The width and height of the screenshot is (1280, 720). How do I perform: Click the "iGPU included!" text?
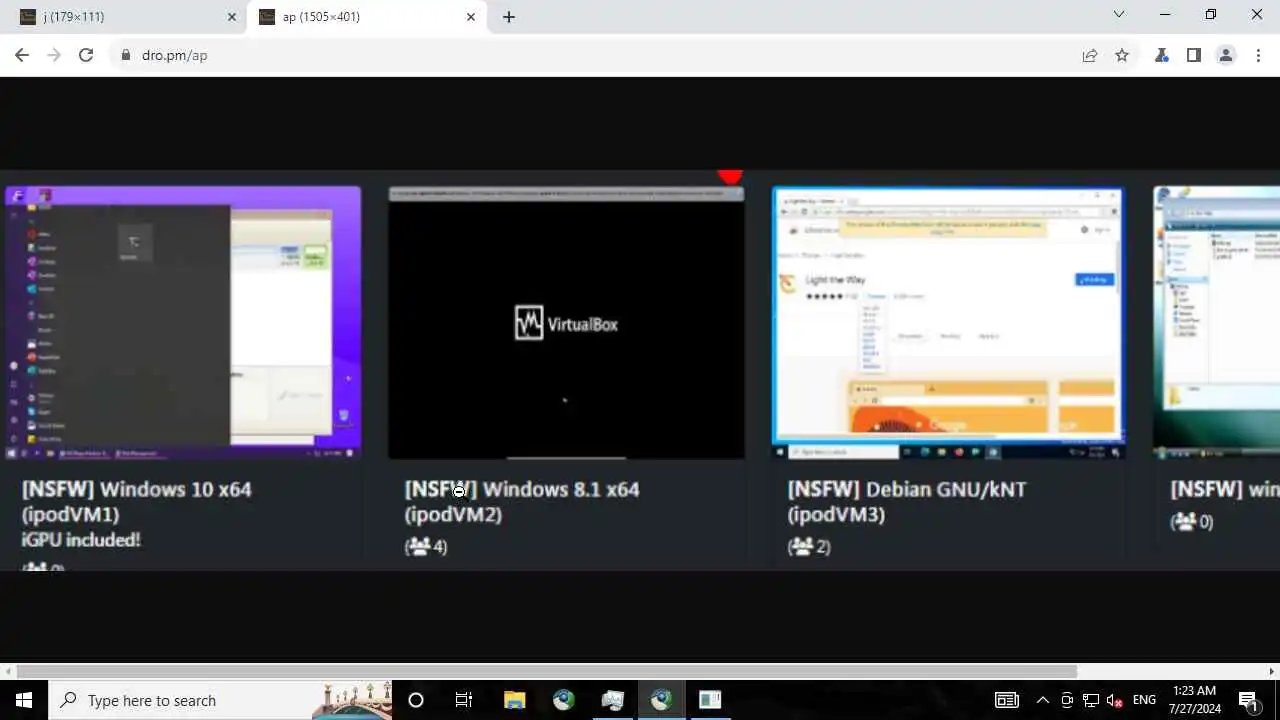(x=81, y=540)
